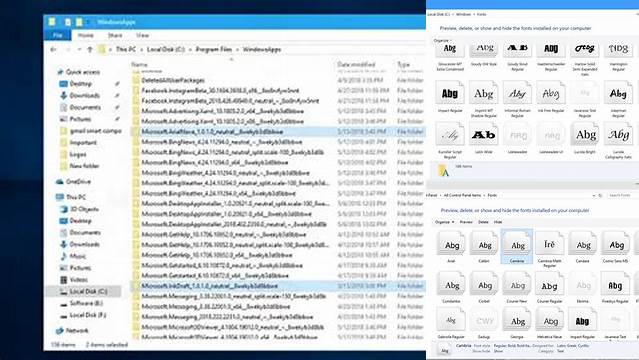
Task: Open 3D Objects under This PC
Action: 84,209
